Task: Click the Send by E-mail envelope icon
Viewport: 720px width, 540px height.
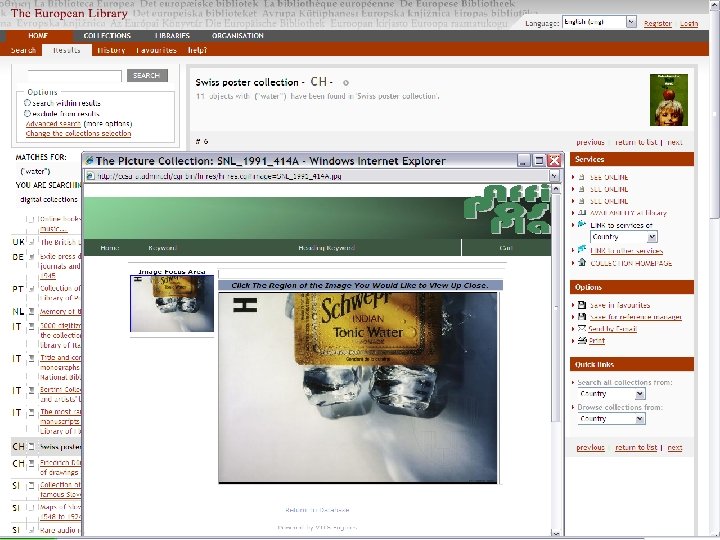Action: (582, 328)
